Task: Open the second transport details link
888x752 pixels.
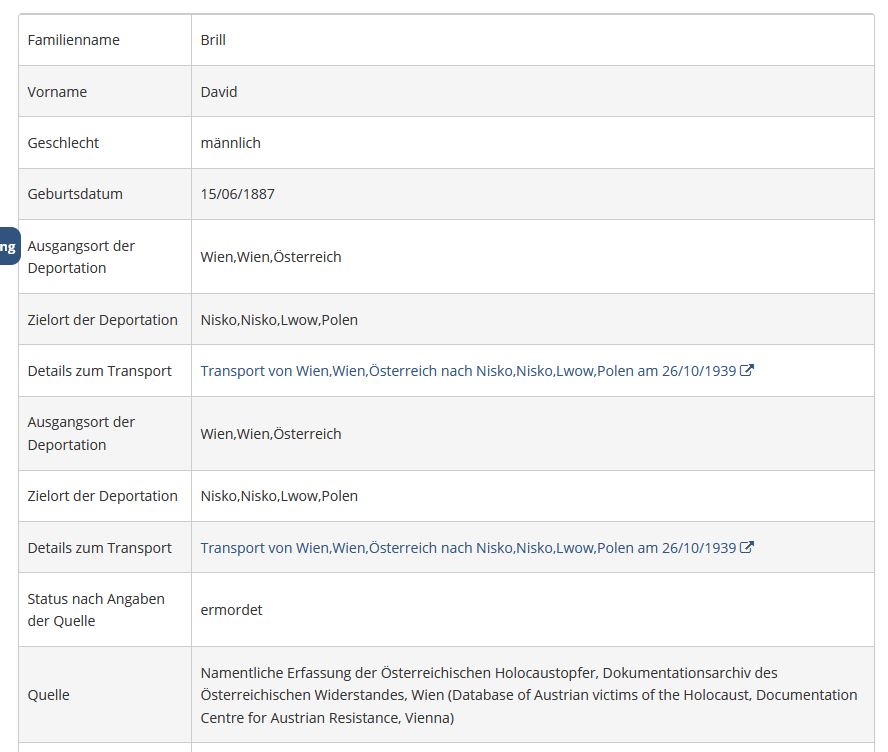Action: tap(468, 548)
